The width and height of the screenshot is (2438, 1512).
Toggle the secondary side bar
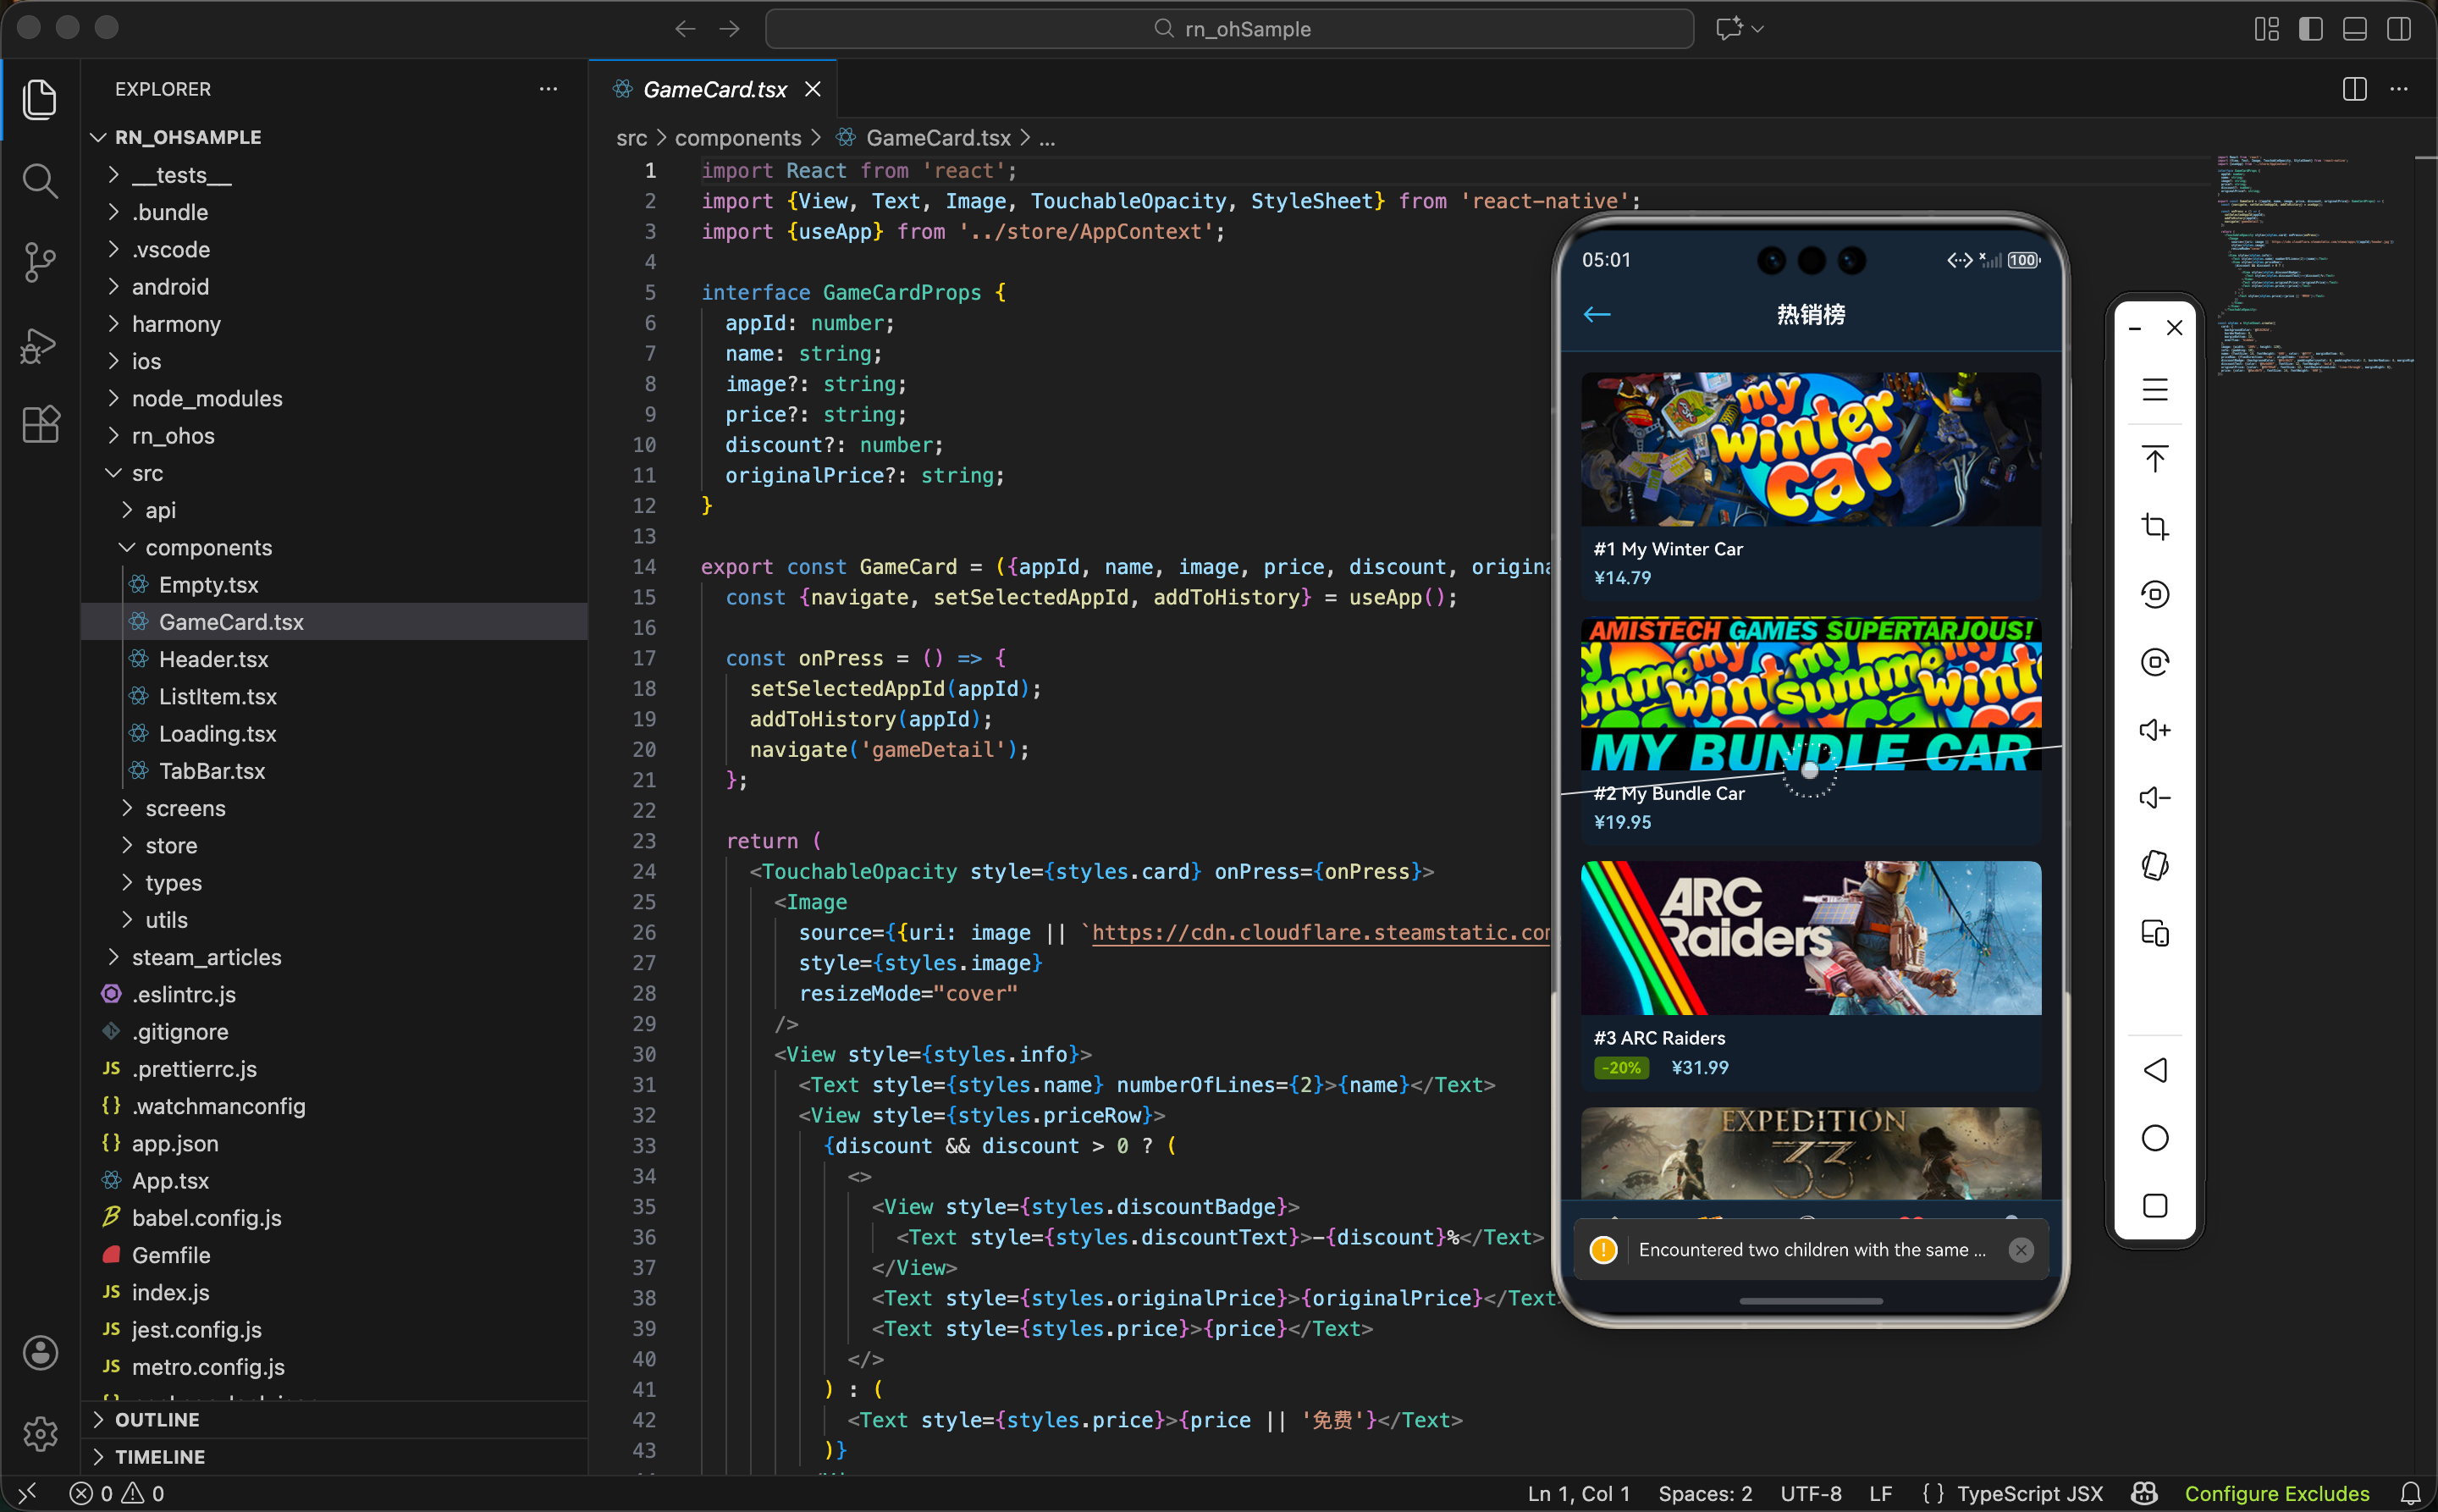(2398, 29)
